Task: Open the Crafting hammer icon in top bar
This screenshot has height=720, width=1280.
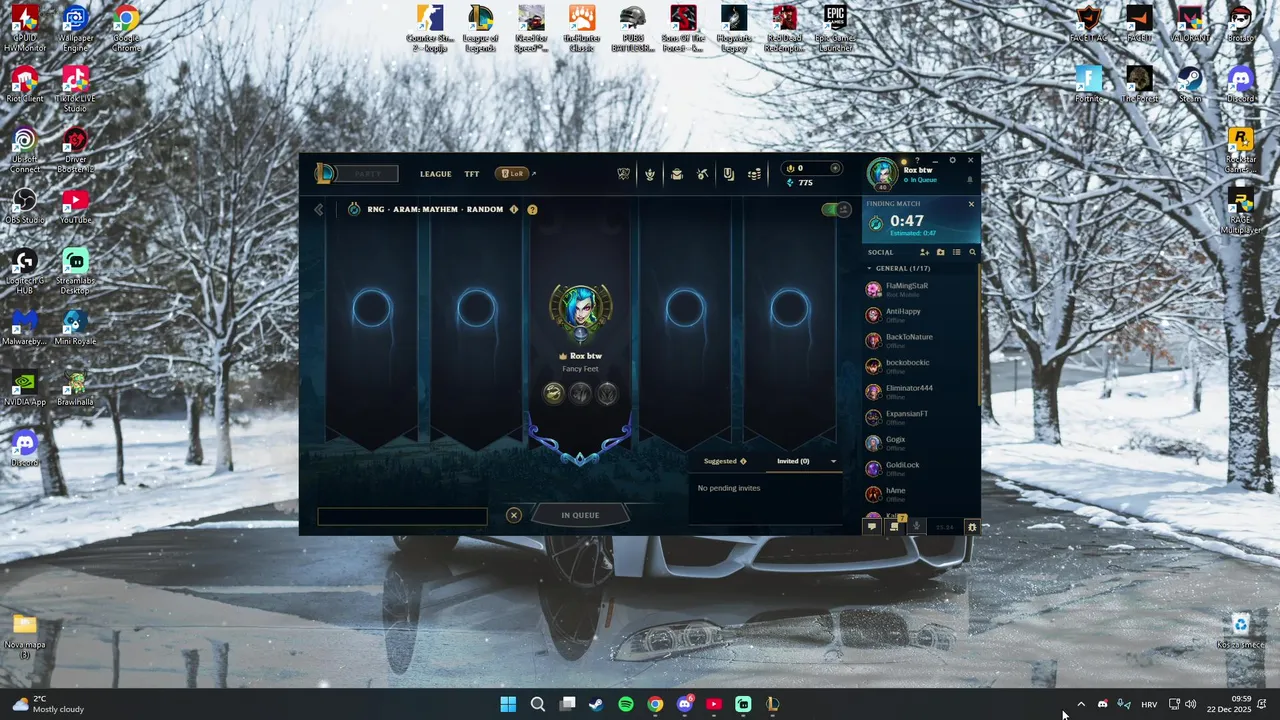Action: pos(702,174)
